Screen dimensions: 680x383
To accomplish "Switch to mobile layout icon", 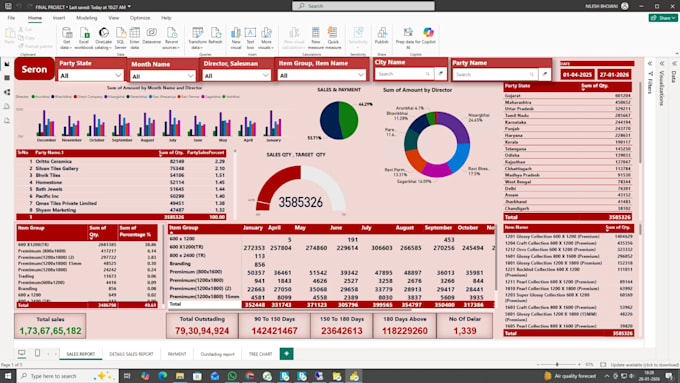I will [37, 353].
